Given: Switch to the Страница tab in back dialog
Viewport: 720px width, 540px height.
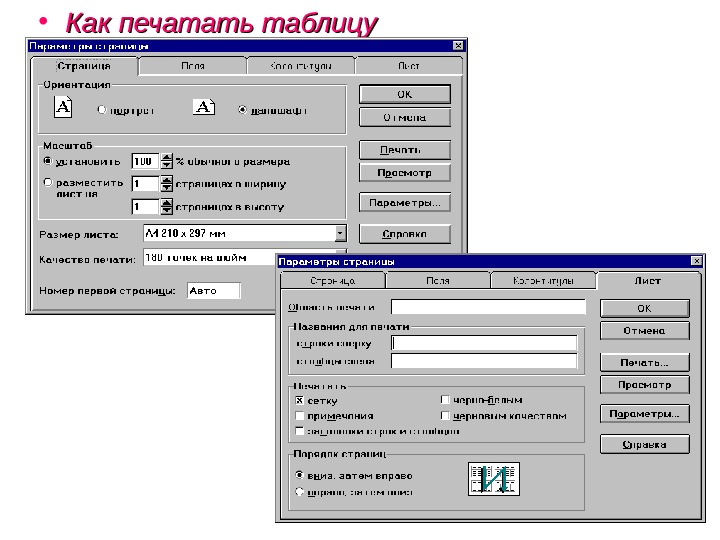Looking at the screenshot, I should pyautogui.click(x=84, y=66).
